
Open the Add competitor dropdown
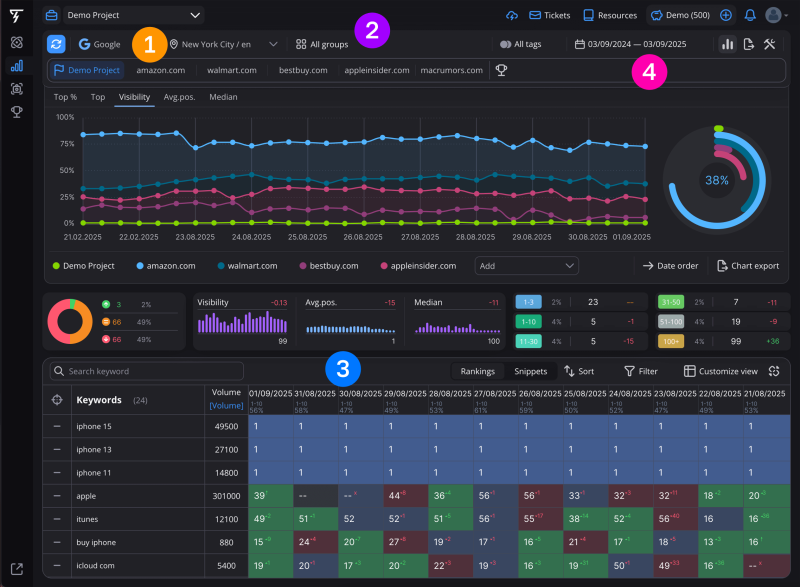pos(526,266)
